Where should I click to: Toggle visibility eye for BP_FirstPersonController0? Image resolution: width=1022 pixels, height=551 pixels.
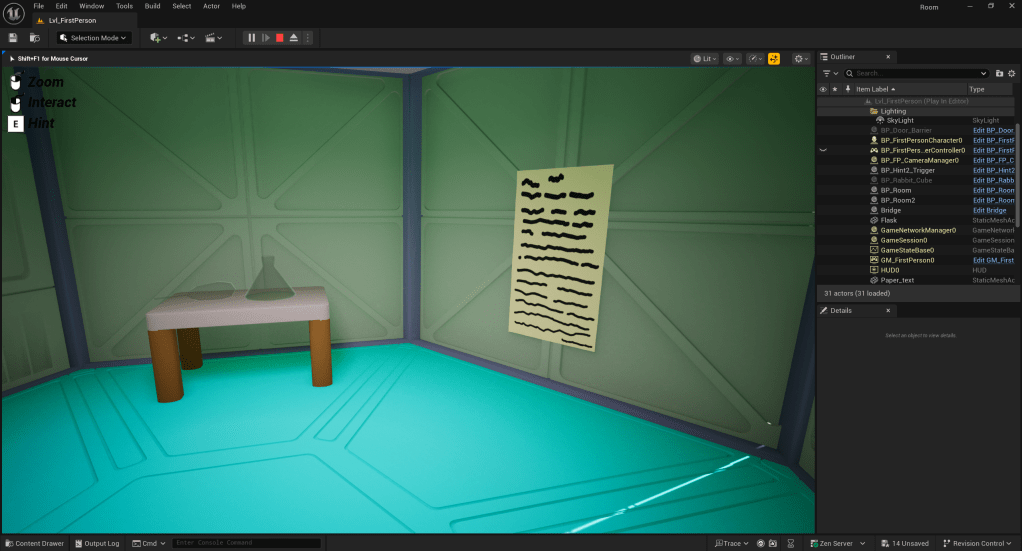coord(823,150)
